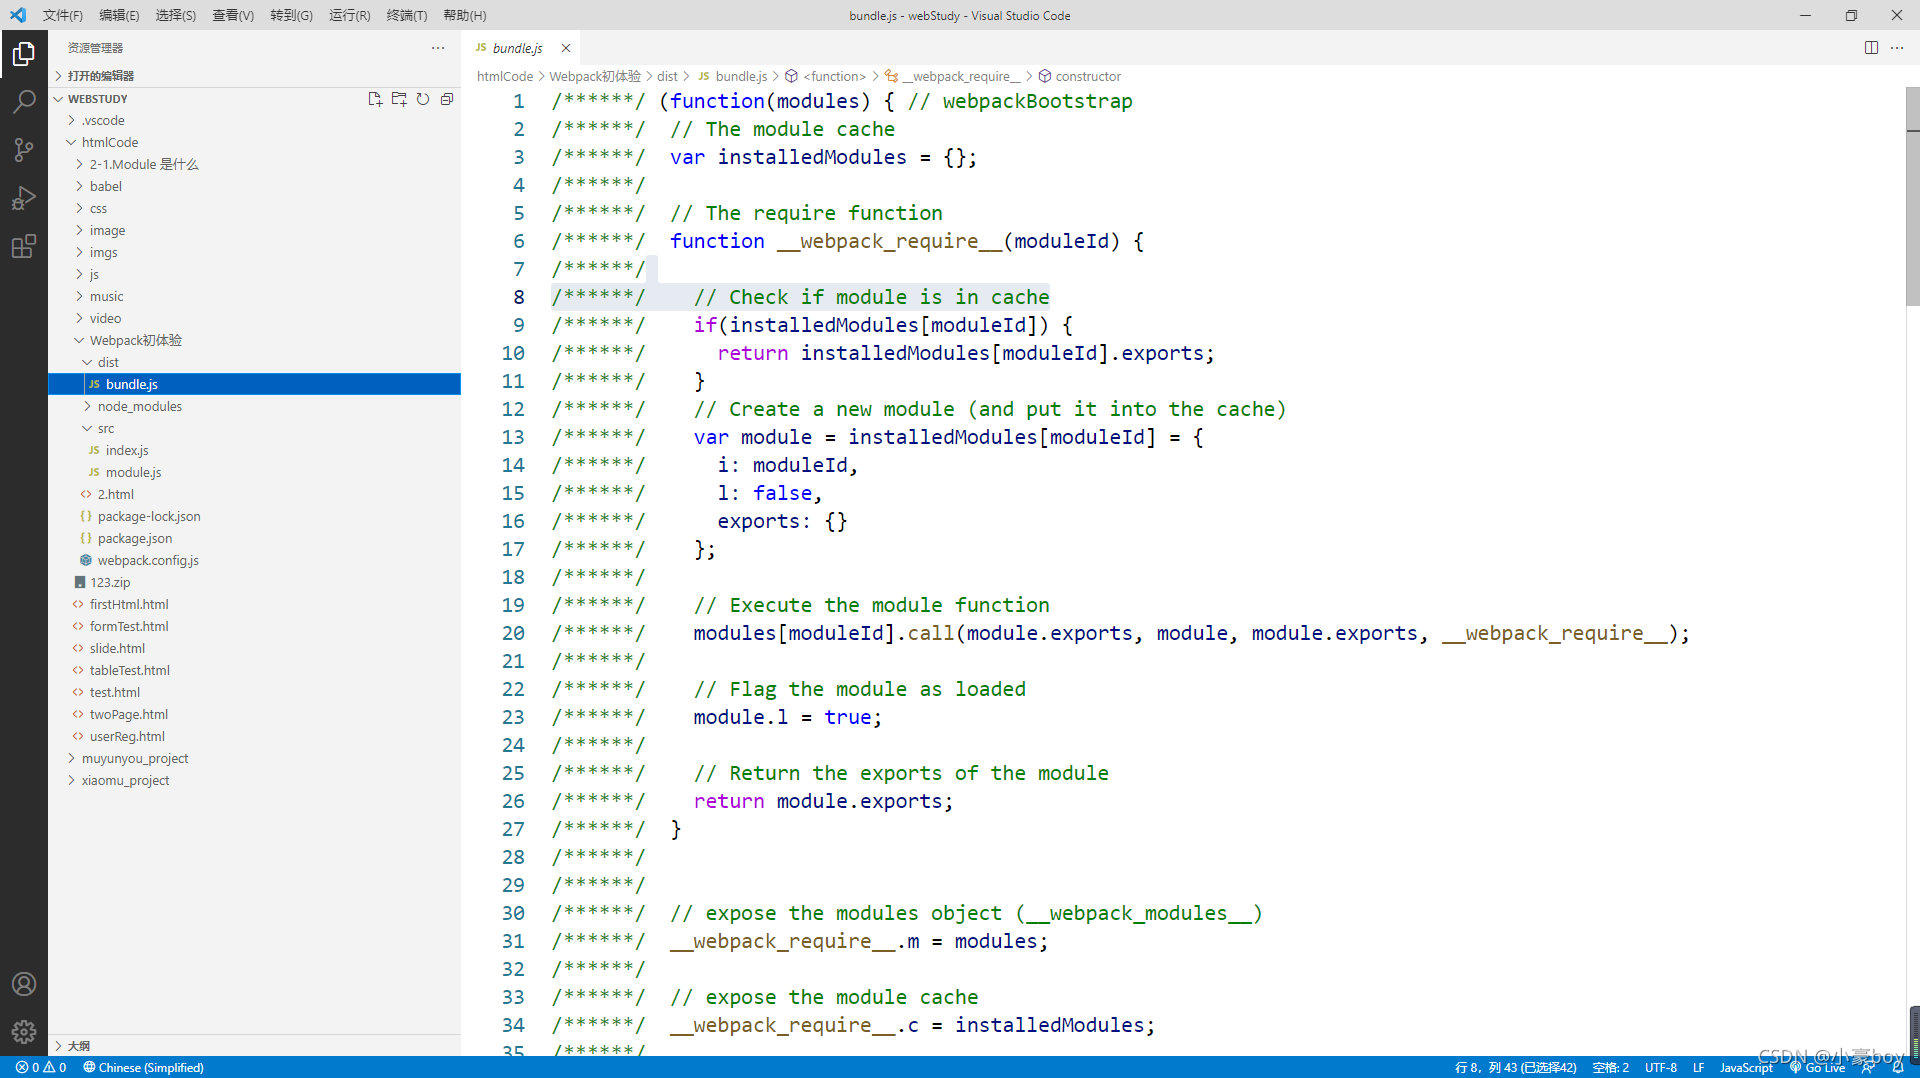Open the Accounts icon at bottom activity bar
The width and height of the screenshot is (1920, 1078).
[x=24, y=984]
